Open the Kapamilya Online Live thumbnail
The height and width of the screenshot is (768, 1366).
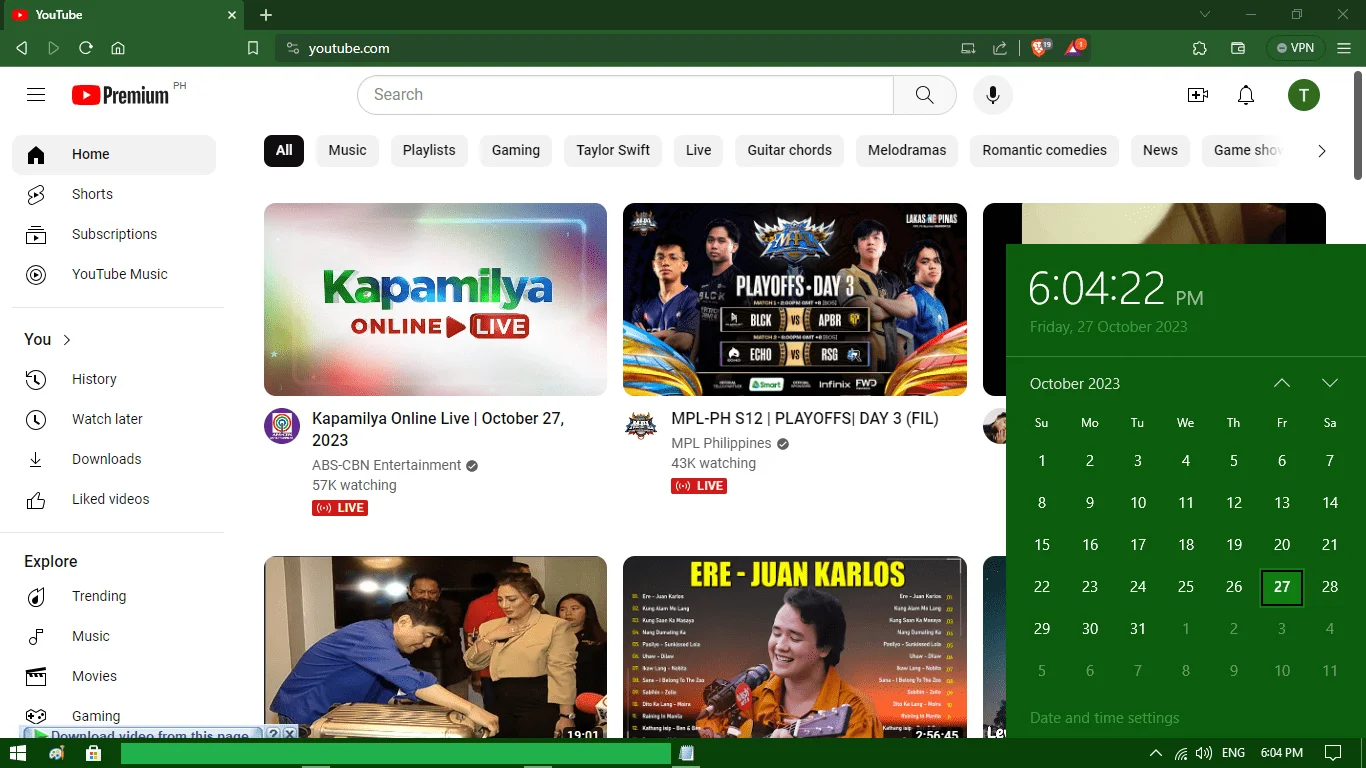pyautogui.click(x=435, y=299)
